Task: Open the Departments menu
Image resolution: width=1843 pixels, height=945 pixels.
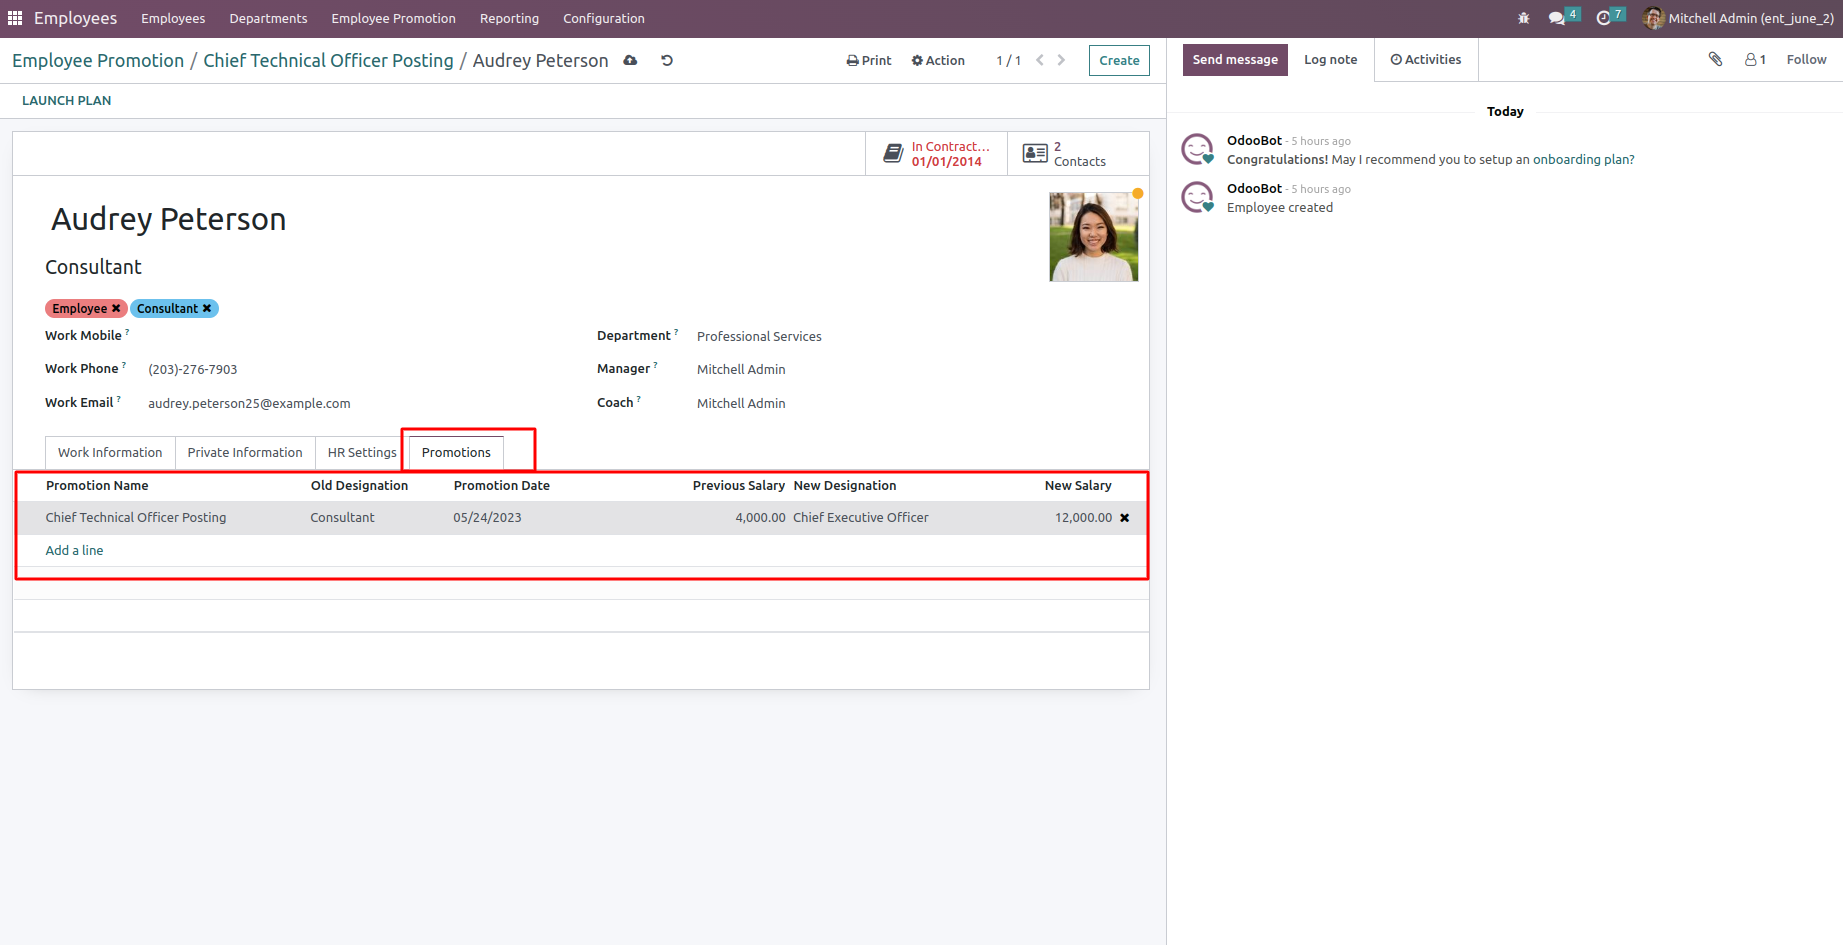Action: pos(268,18)
